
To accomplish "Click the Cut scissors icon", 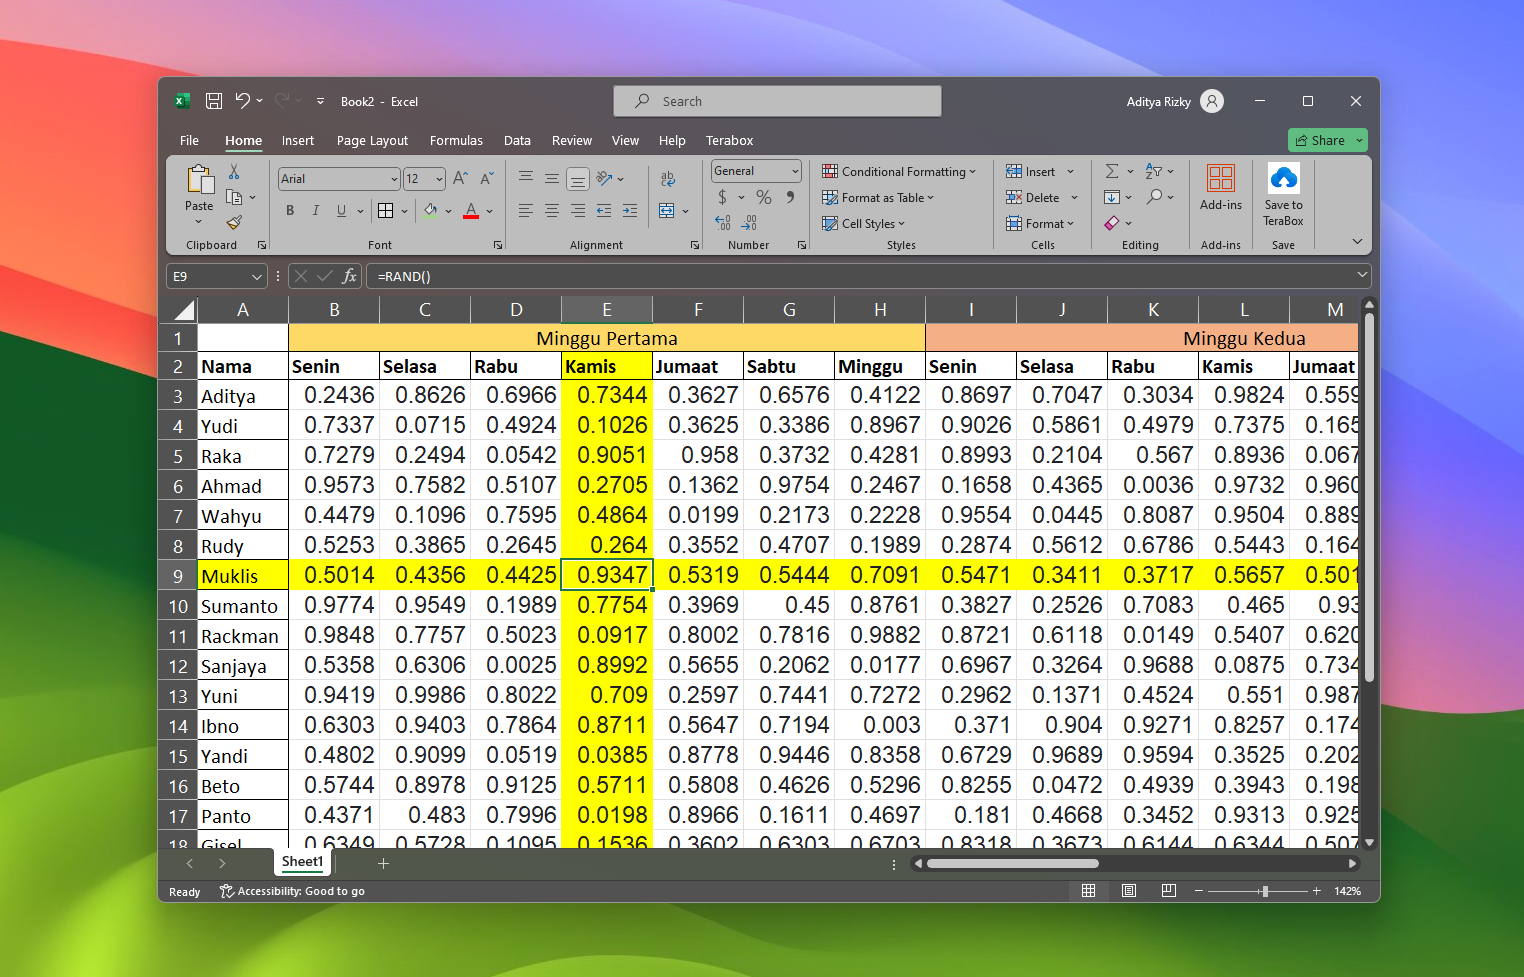I will point(234,172).
